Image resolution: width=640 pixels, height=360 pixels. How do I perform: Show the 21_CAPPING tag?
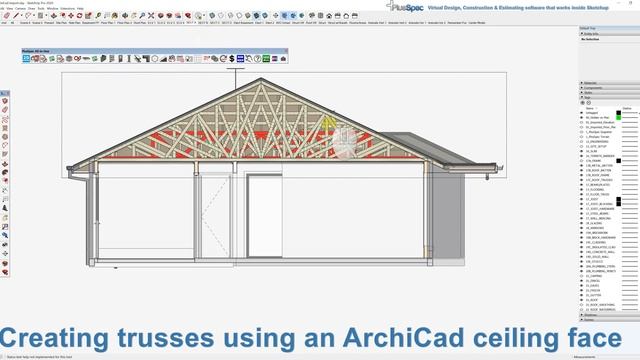[582, 276]
